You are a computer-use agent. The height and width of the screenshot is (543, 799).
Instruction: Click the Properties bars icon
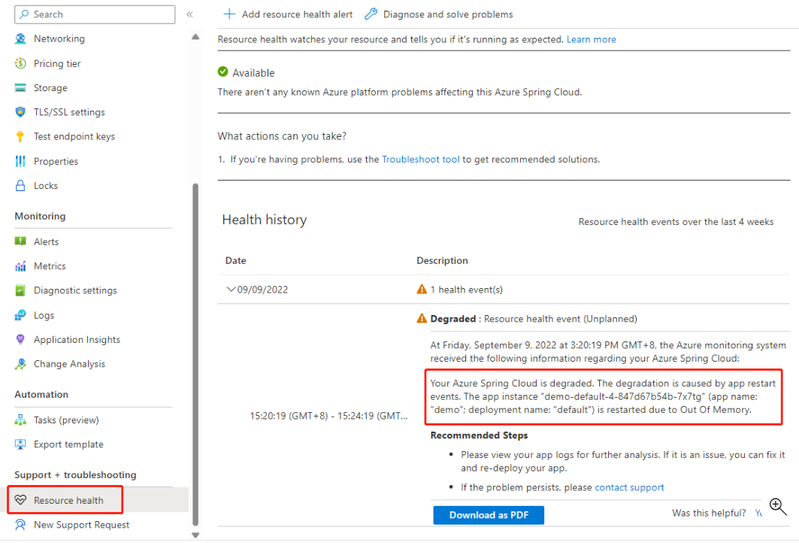click(x=20, y=161)
